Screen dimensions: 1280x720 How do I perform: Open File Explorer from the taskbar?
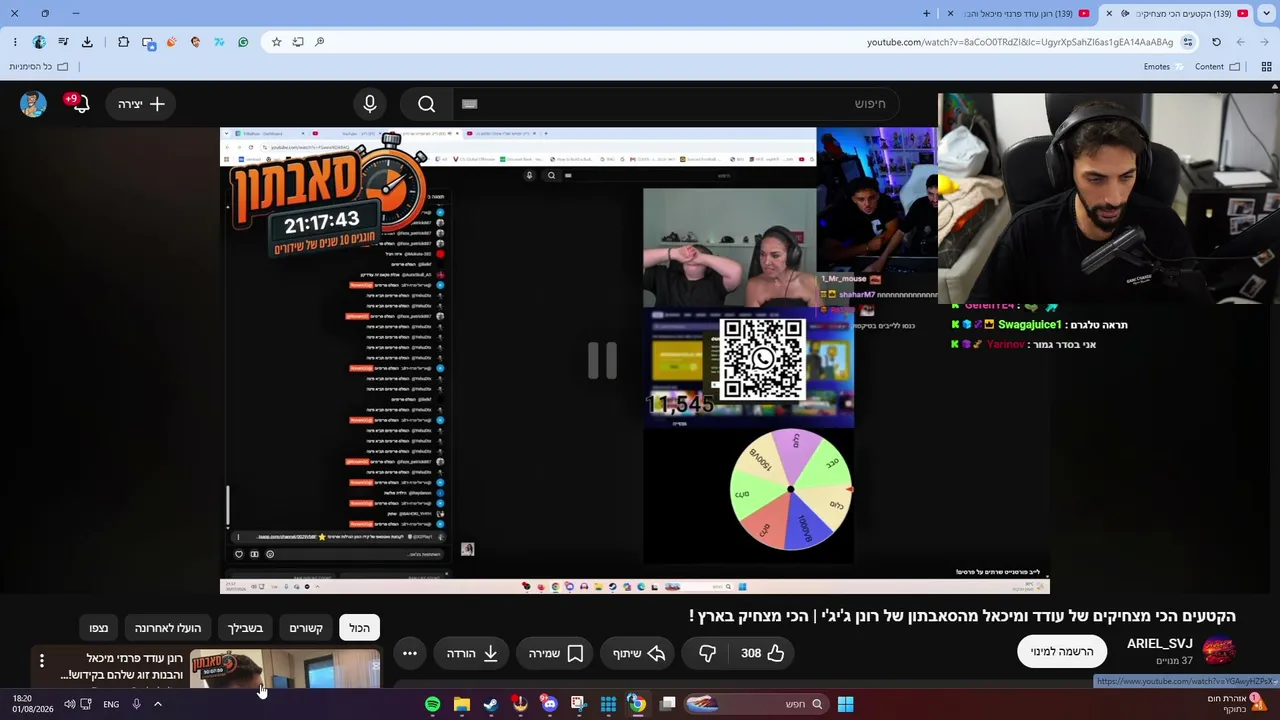461,704
